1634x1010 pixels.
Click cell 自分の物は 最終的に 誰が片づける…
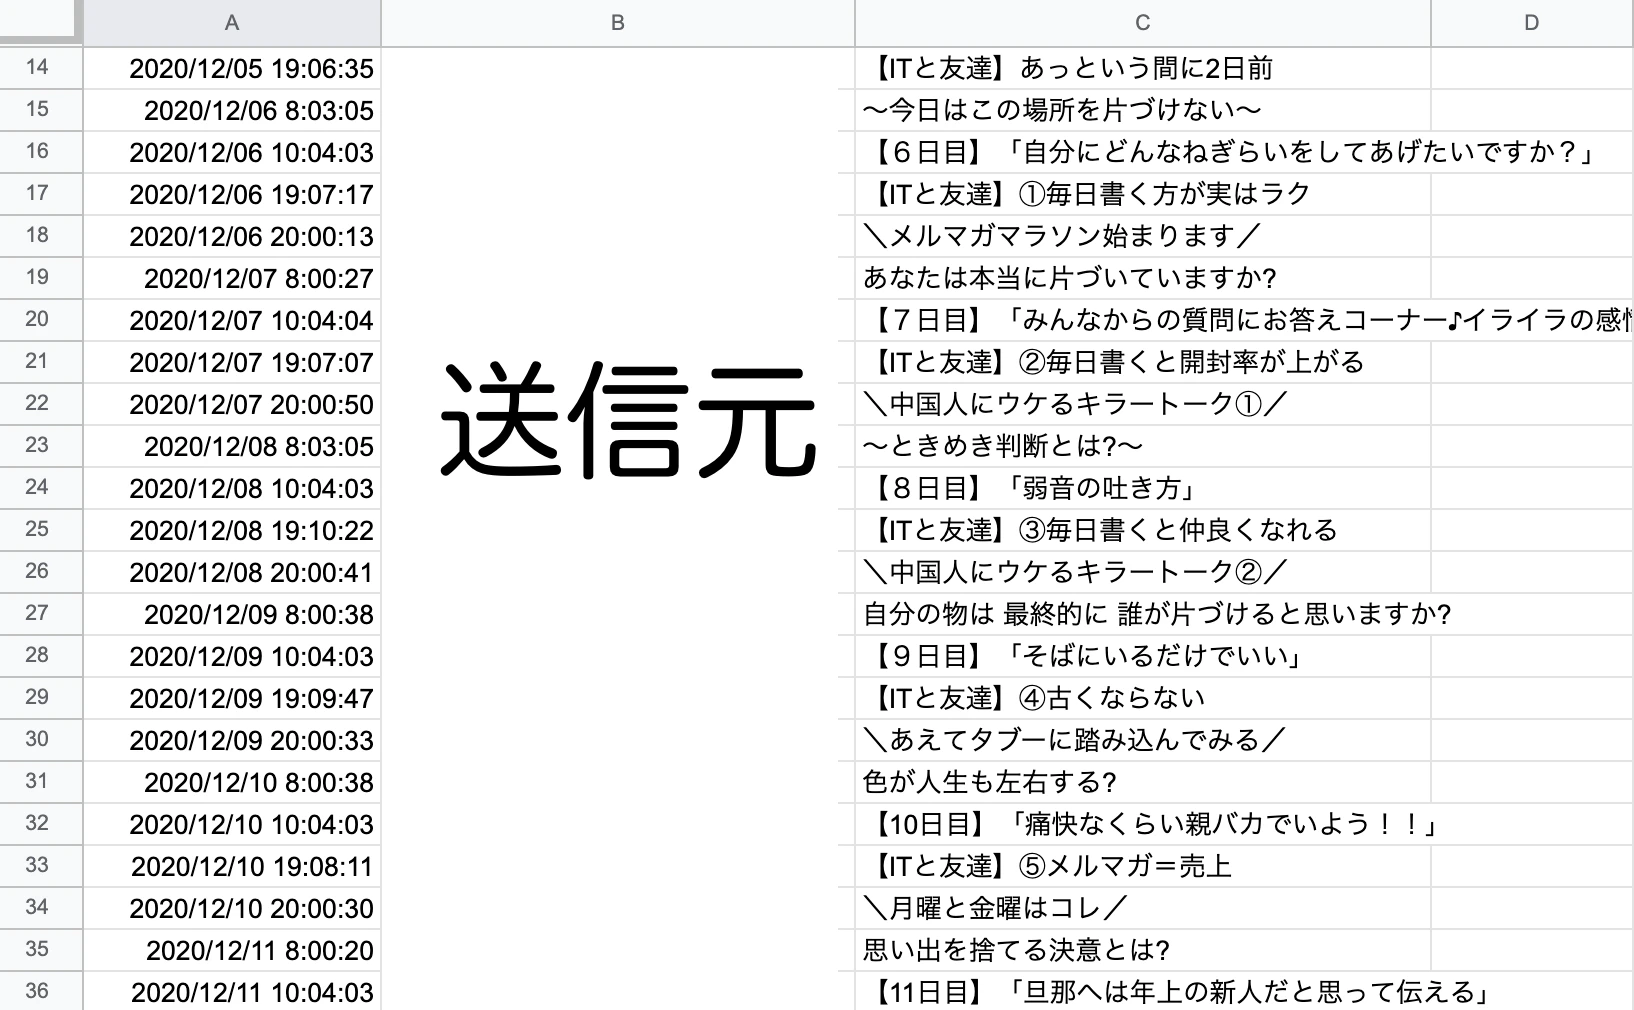pyautogui.click(x=1143, y=614)
